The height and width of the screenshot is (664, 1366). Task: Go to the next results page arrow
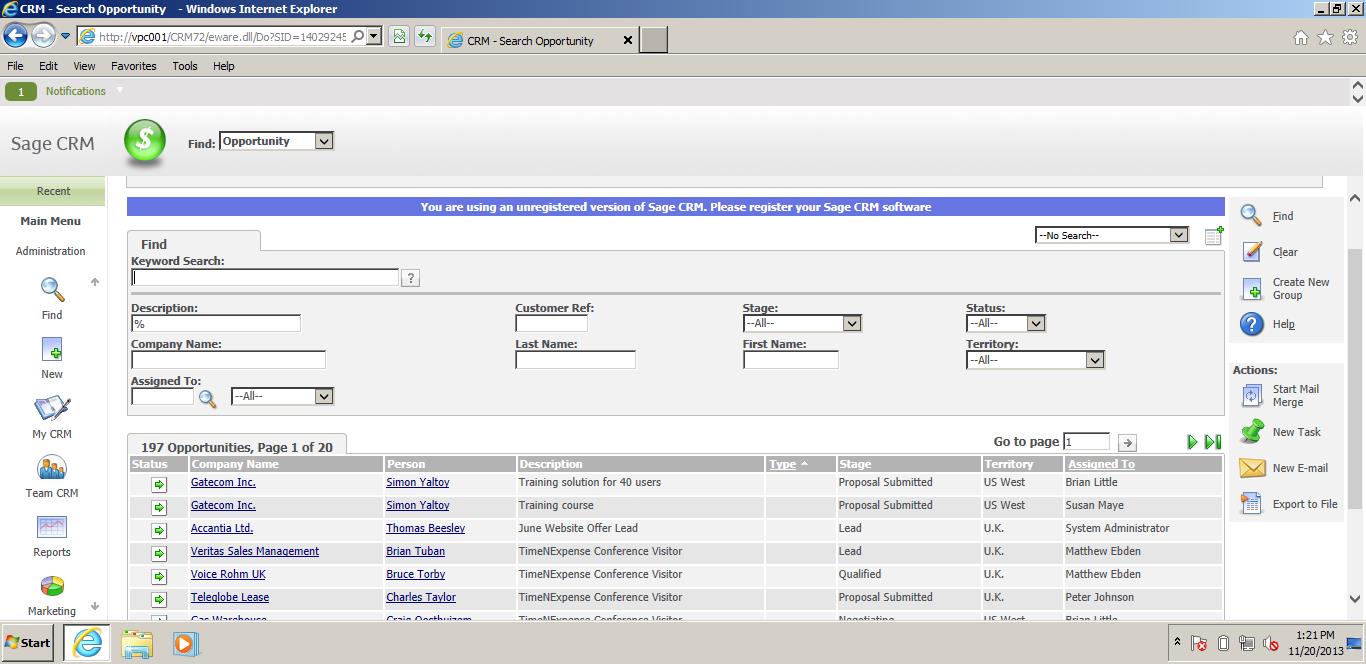click(1191, 442)
